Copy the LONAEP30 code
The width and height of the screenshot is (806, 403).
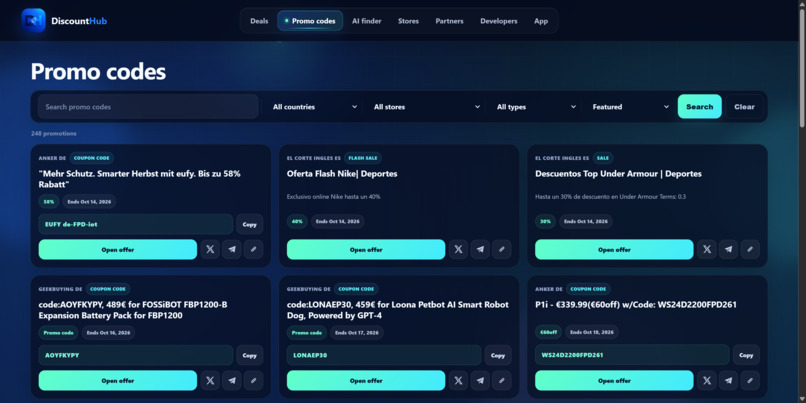[x=498, y=355]
